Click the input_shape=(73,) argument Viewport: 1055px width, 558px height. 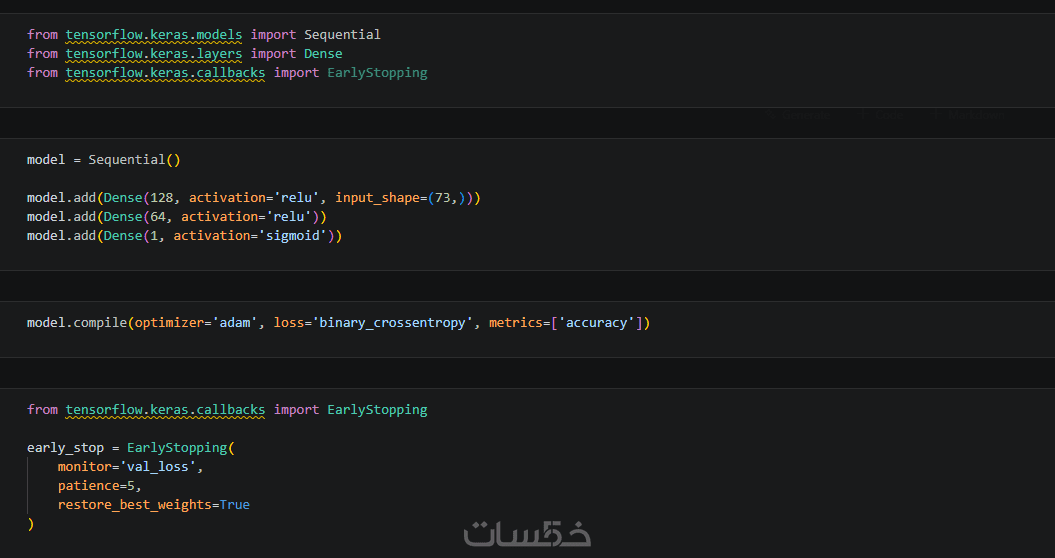click(403, 197)
